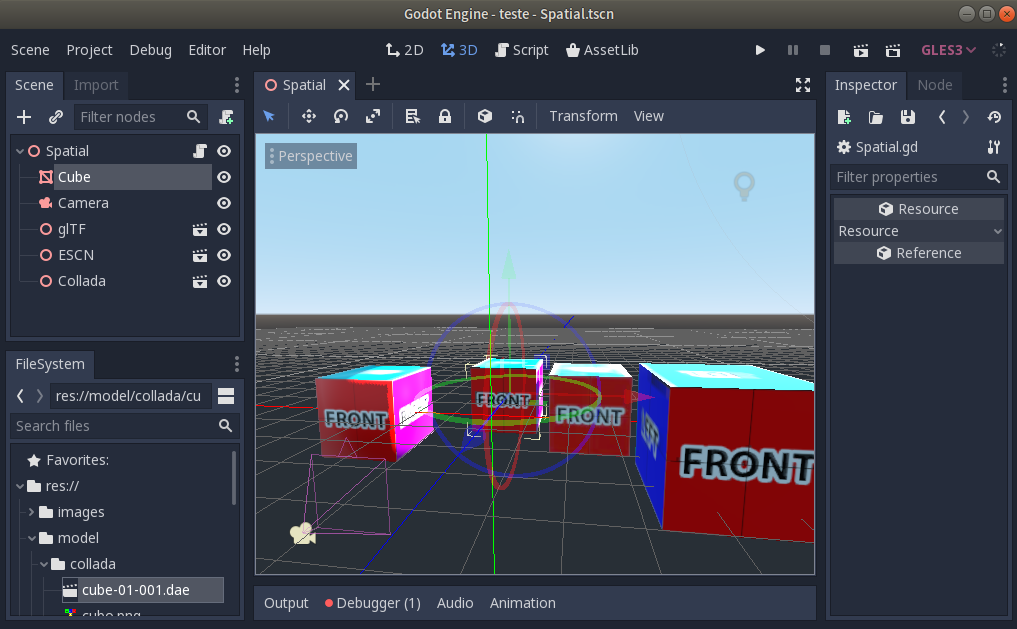Click the Filter nodes field
The height and width of the screenshot is (629, 1017).
coord(141,117)
